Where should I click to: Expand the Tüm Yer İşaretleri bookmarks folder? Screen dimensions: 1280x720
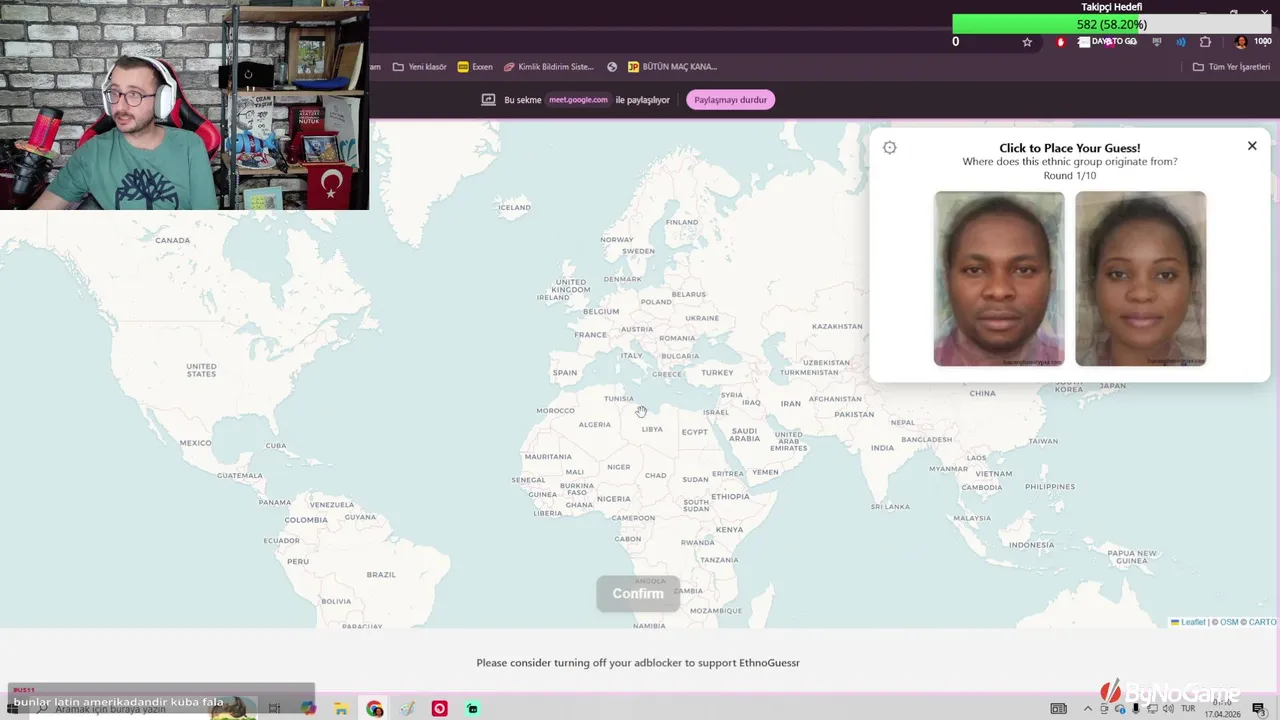tap(1231, 67)
